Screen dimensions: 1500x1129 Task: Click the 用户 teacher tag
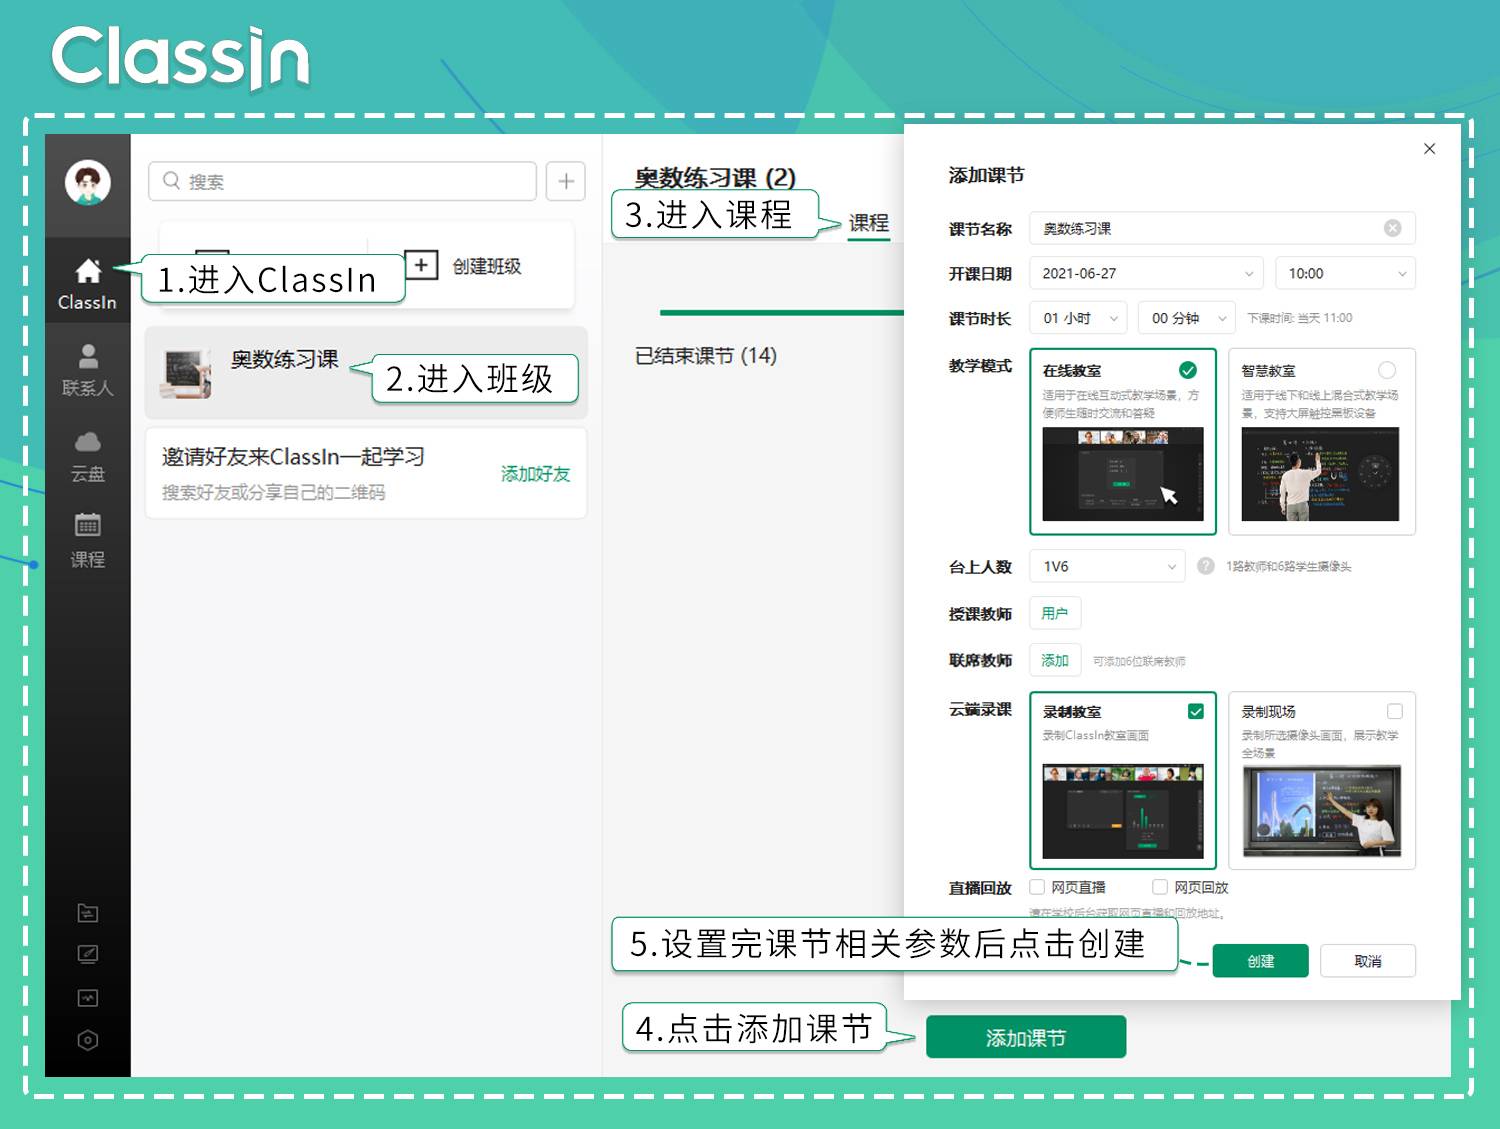[x=1055, y=613]
